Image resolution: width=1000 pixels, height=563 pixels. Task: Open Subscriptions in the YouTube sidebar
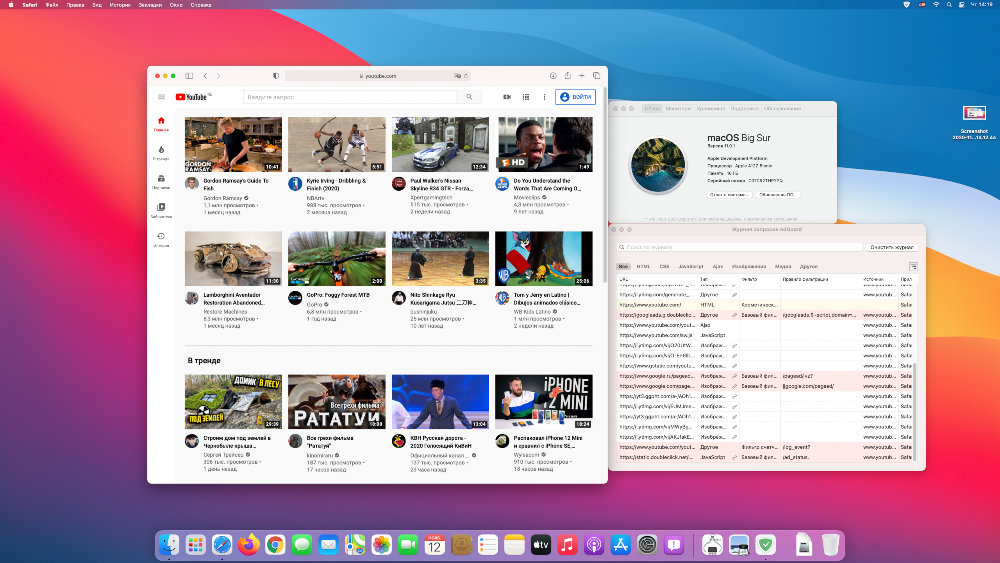[x=161, y=181]
